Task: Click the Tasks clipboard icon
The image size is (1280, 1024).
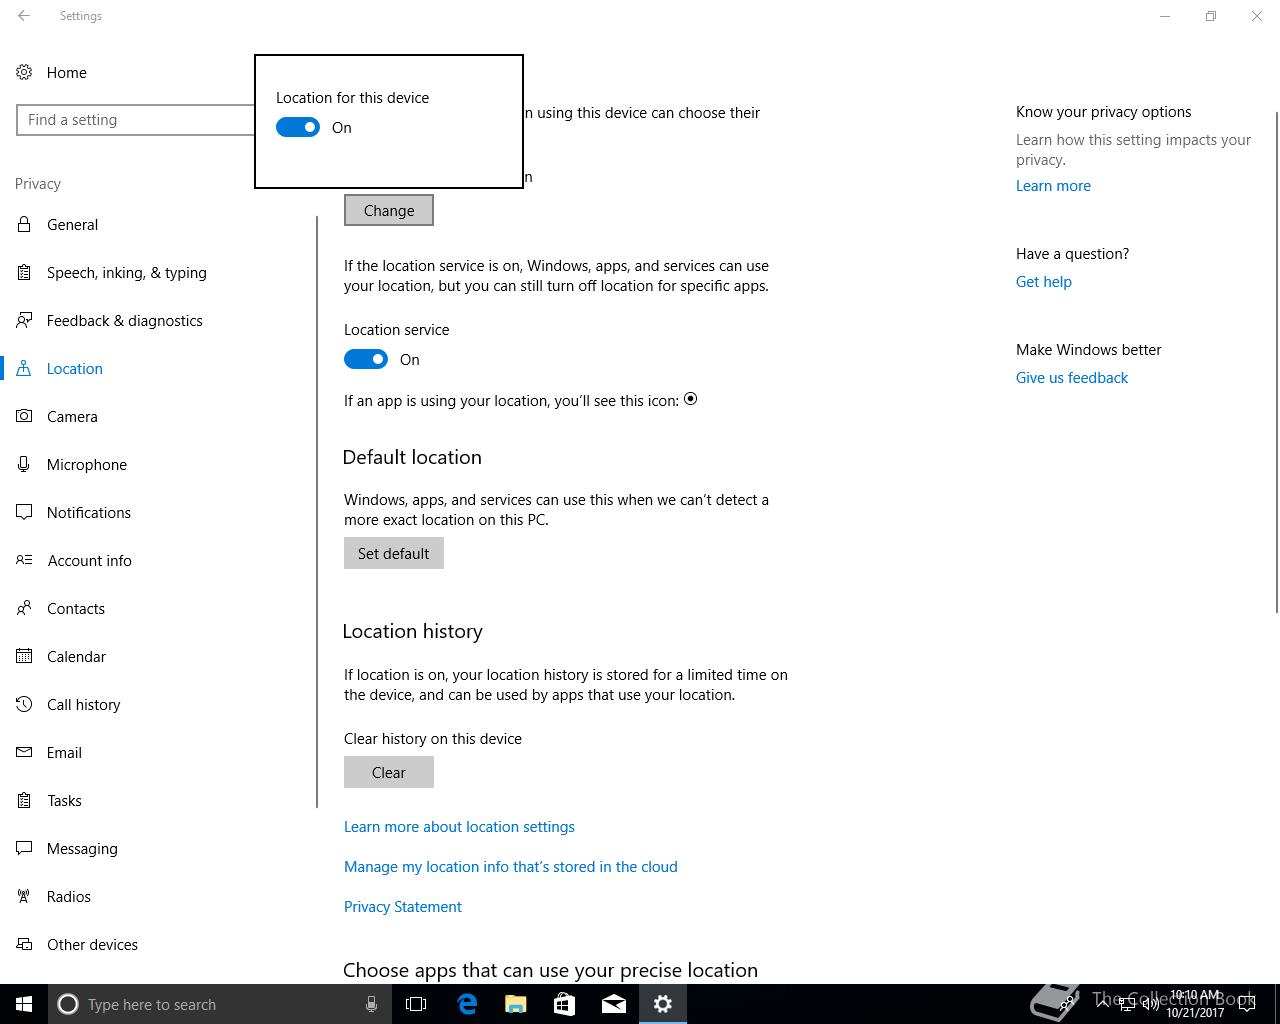Action: pos(24,800)
